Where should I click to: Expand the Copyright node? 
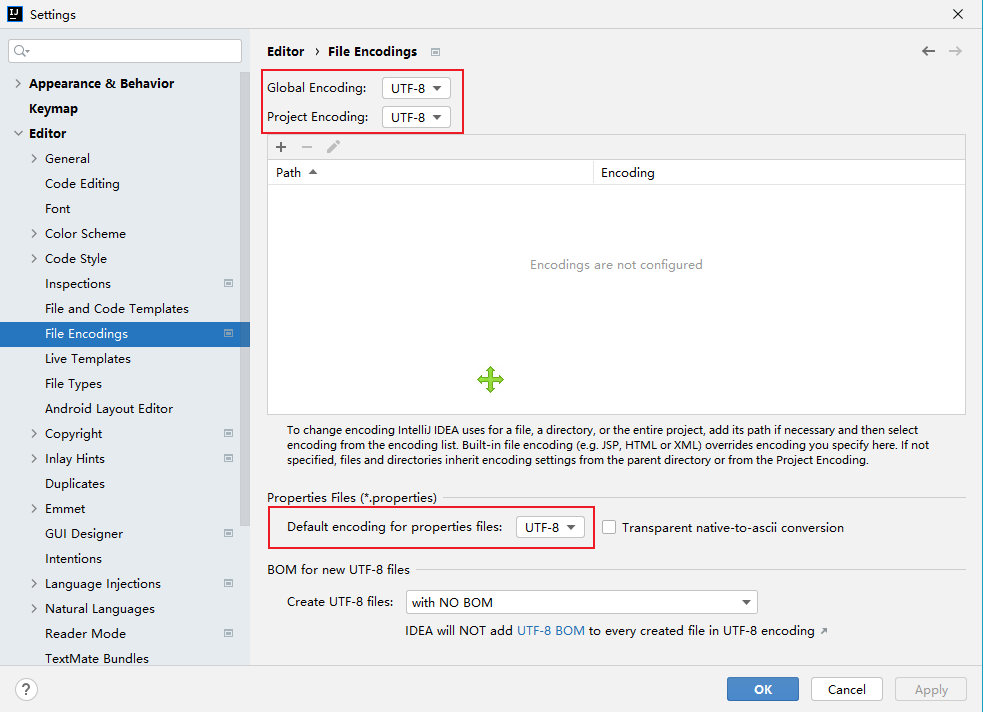(34, 433)
